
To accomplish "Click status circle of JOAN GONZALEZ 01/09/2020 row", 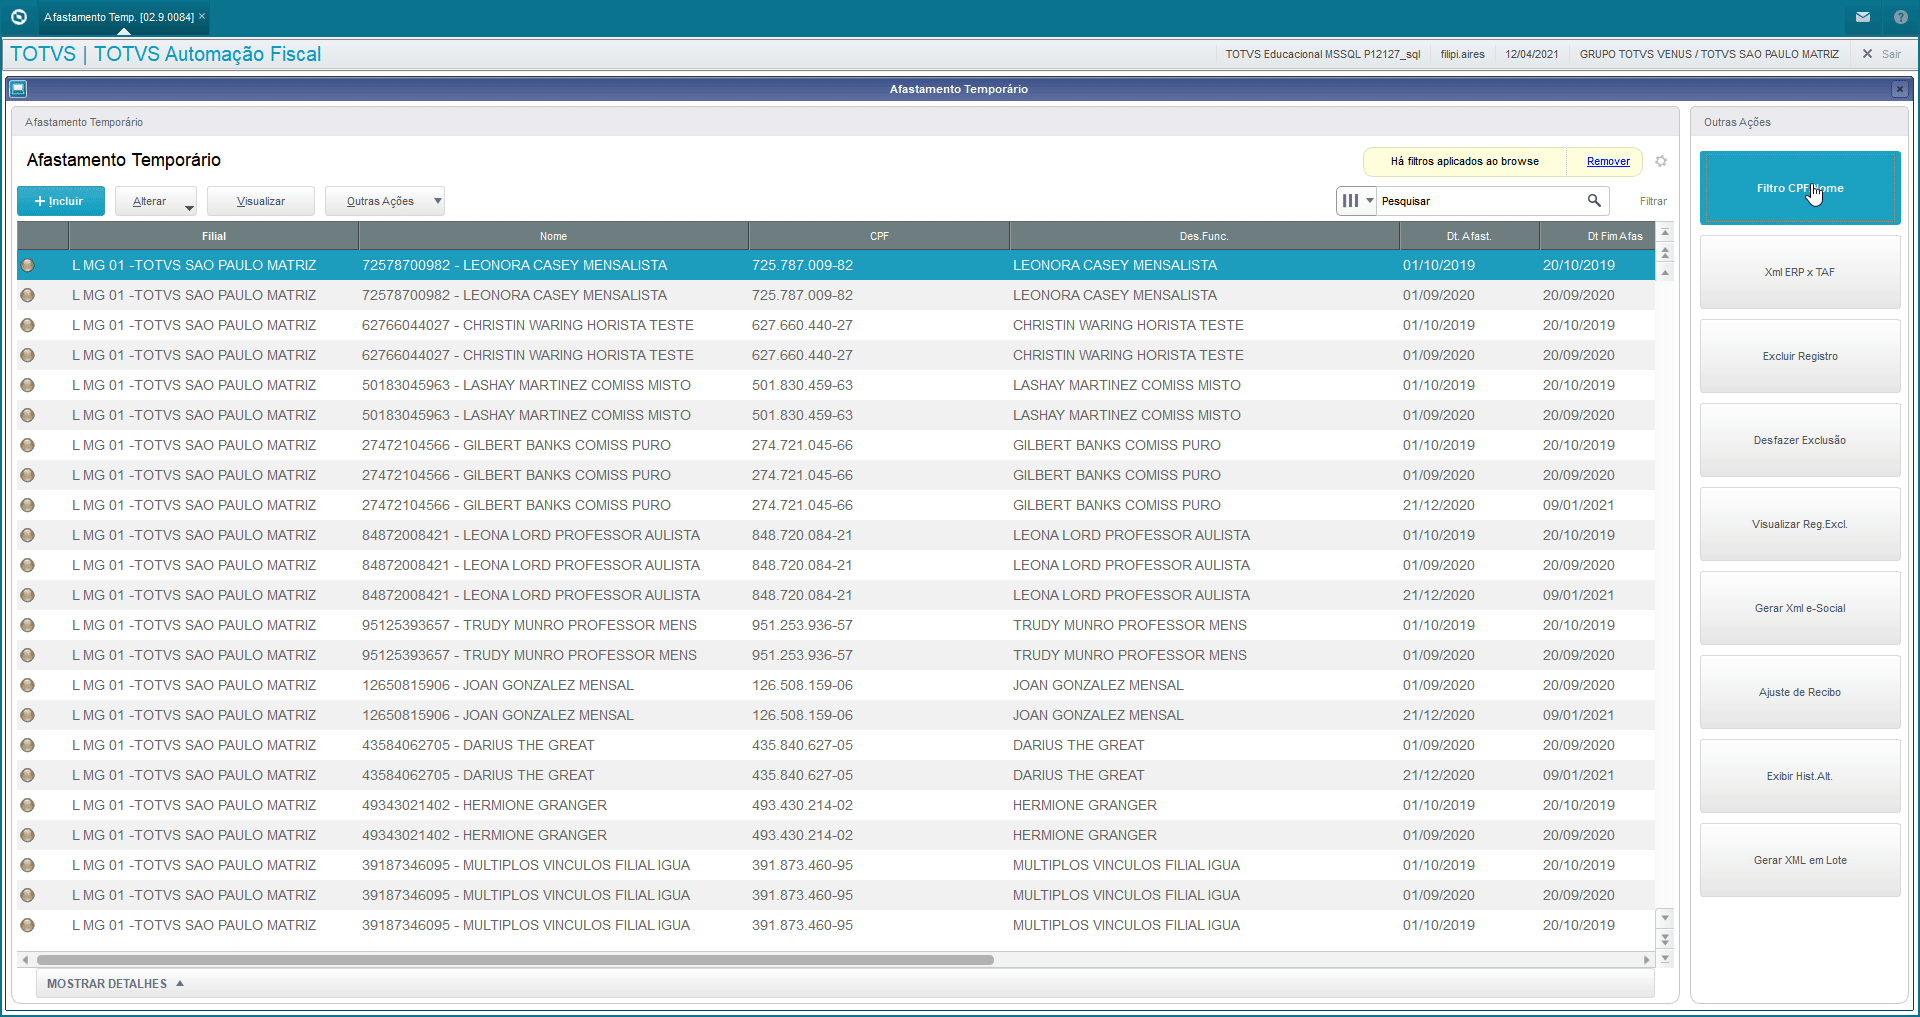I will 28,685.
